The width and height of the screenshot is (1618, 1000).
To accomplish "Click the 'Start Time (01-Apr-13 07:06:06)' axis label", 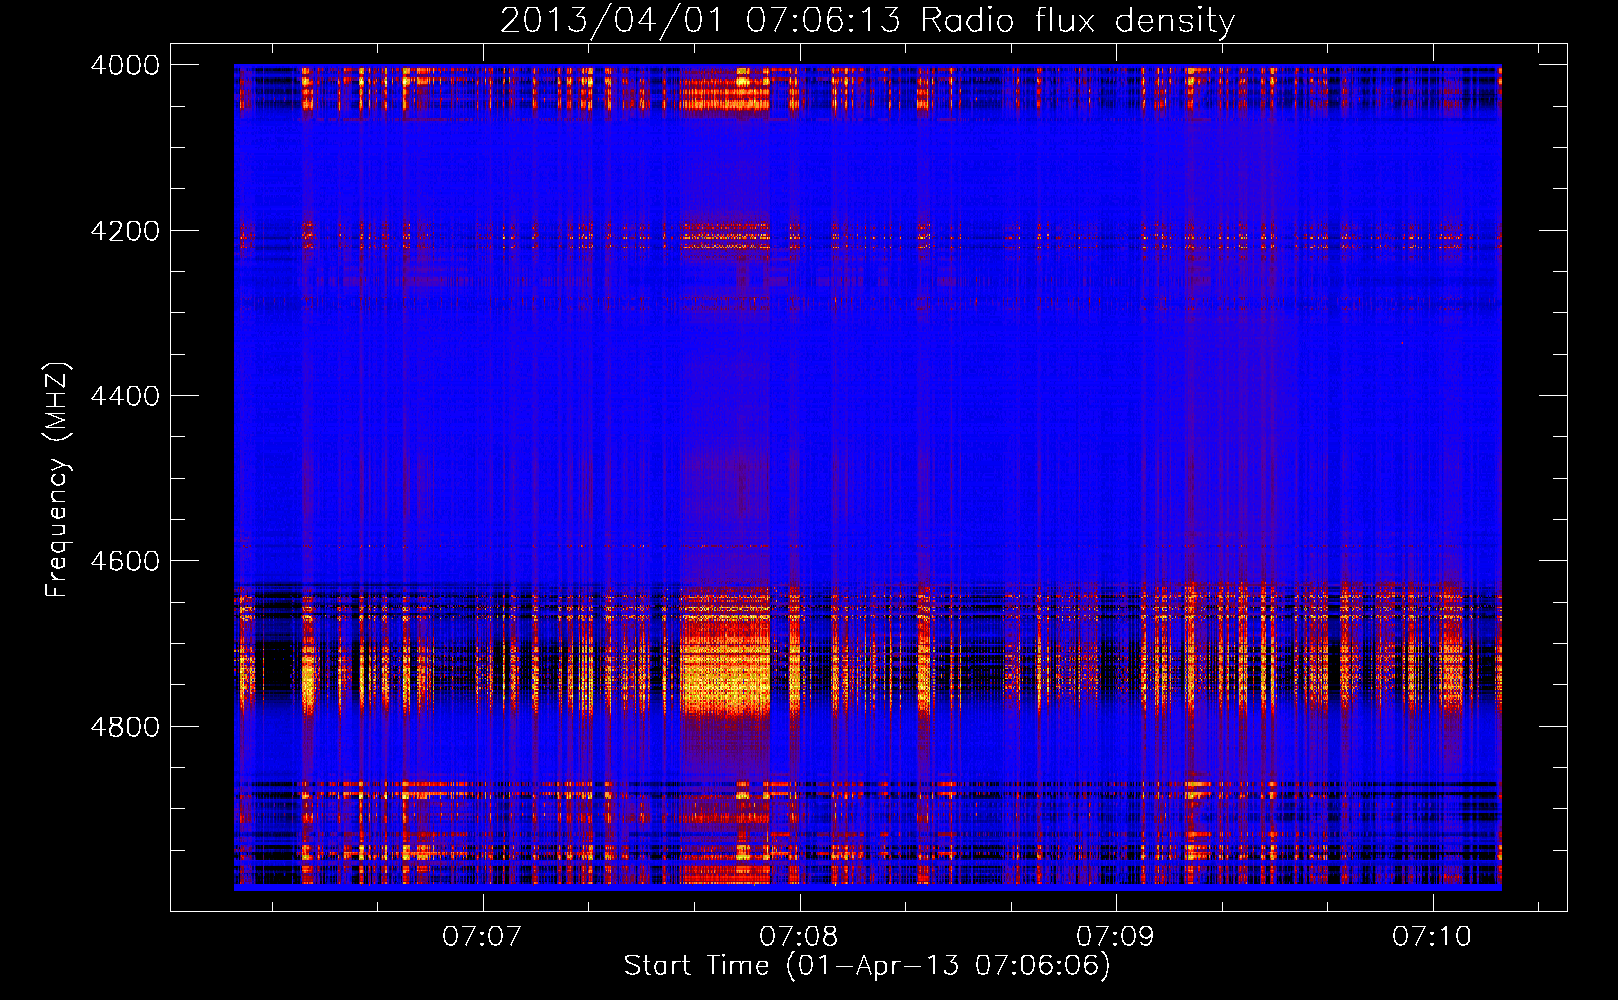I will click(867, 965).
